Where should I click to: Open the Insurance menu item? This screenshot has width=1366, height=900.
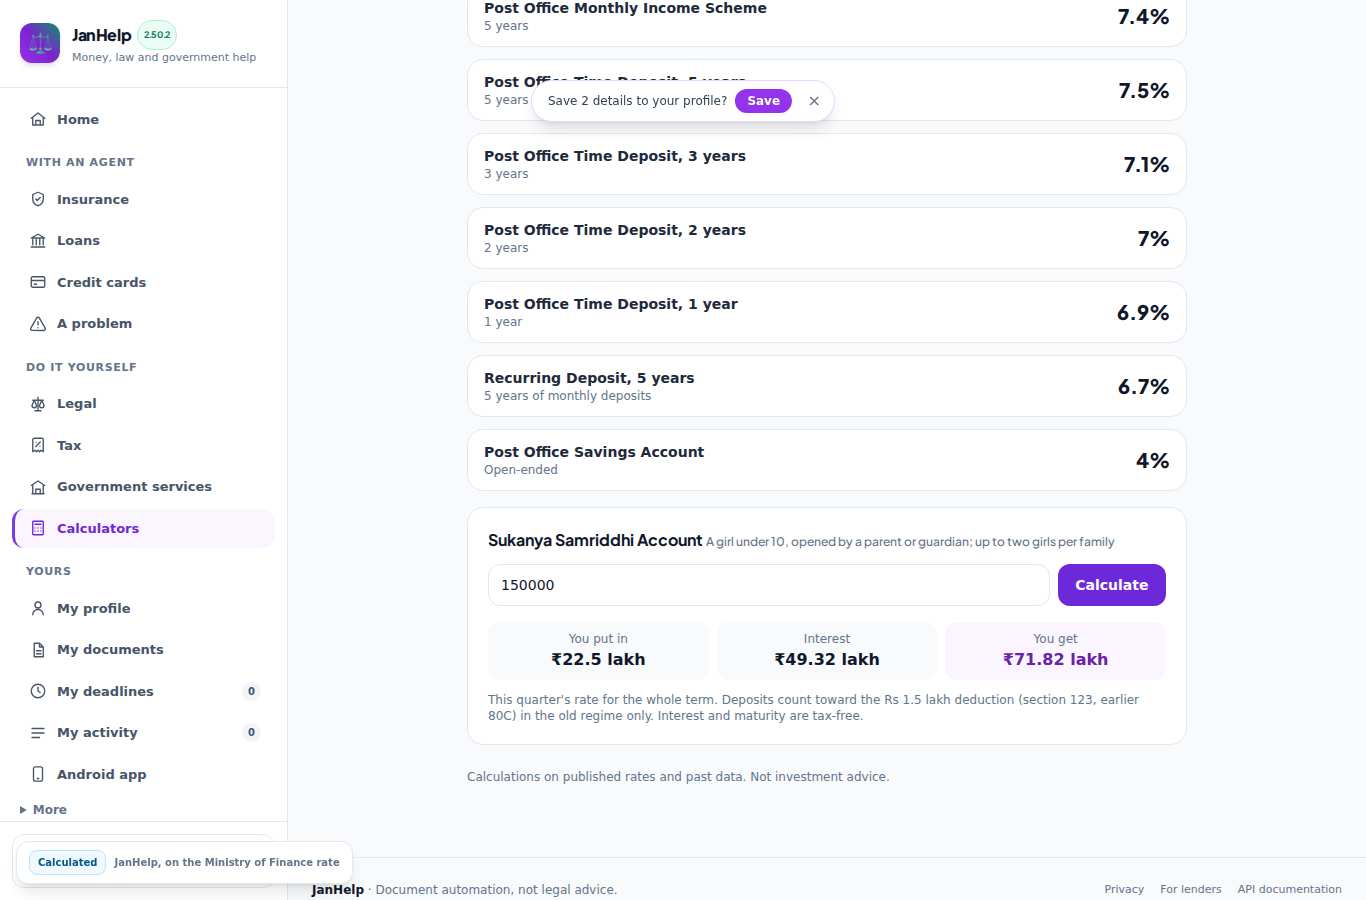(143, 199)
